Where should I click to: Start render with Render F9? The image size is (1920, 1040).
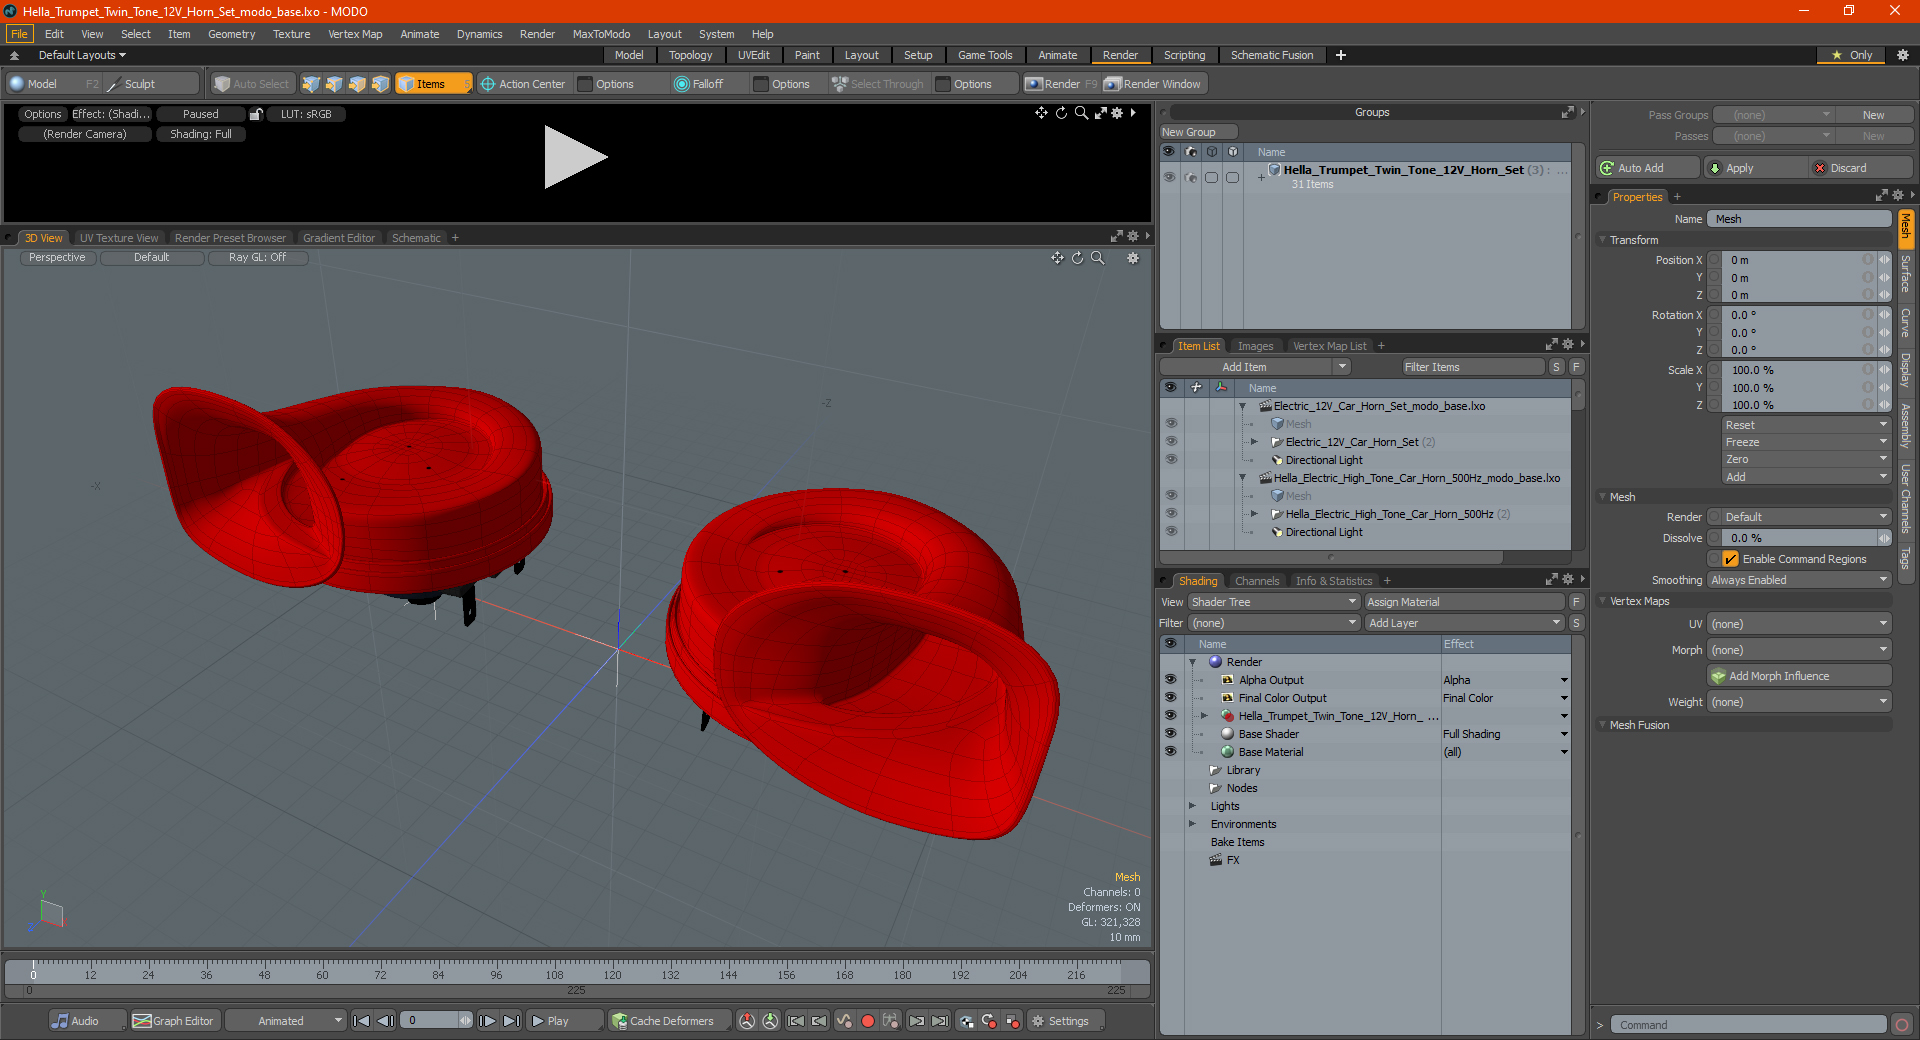pos(1061,84)
